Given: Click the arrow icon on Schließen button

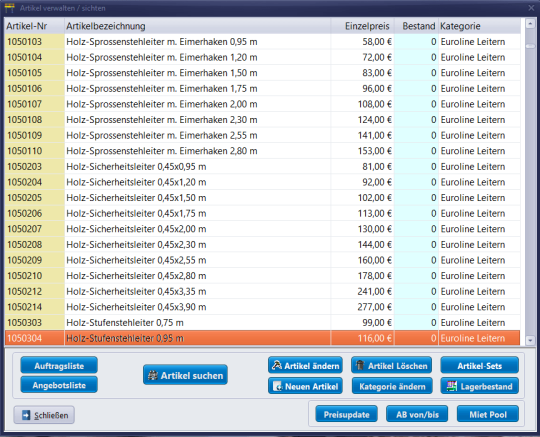Looking at the screenshot, I should click(x=26, y=415).
